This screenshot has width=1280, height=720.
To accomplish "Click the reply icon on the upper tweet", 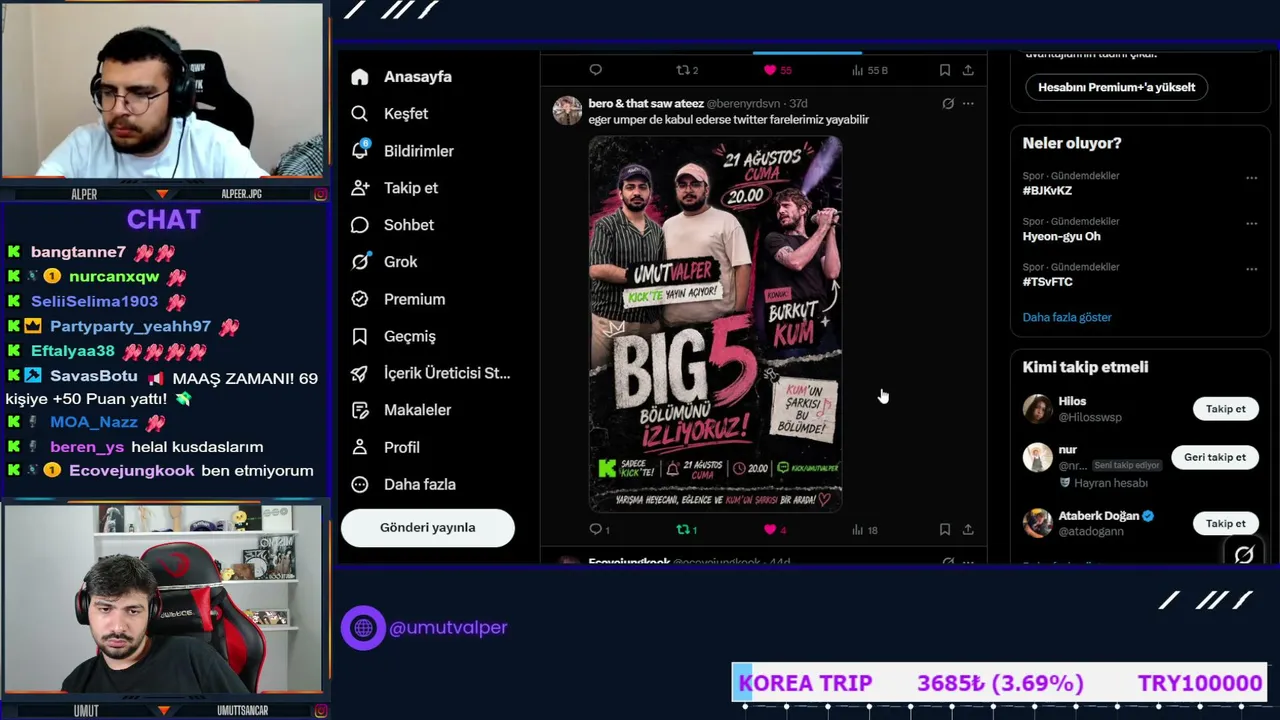I will (x=596, y=70).
